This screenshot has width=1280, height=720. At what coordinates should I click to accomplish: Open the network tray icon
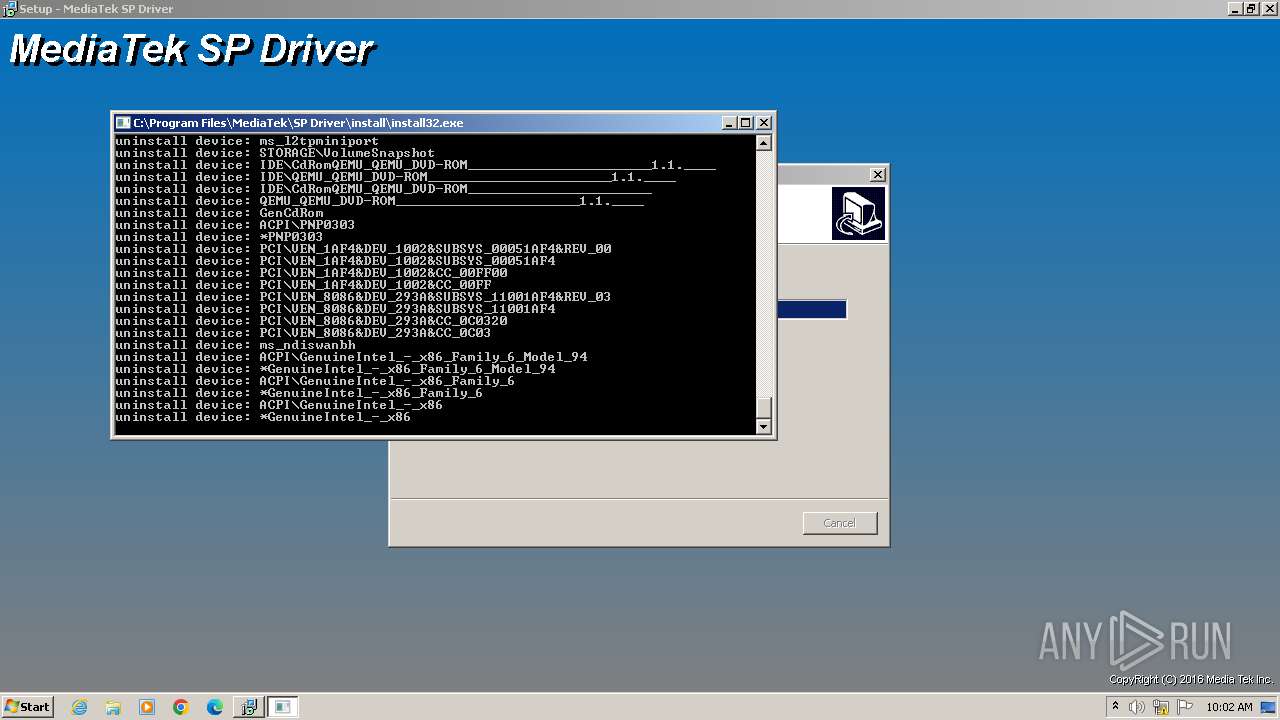(x=1161, y=707)
